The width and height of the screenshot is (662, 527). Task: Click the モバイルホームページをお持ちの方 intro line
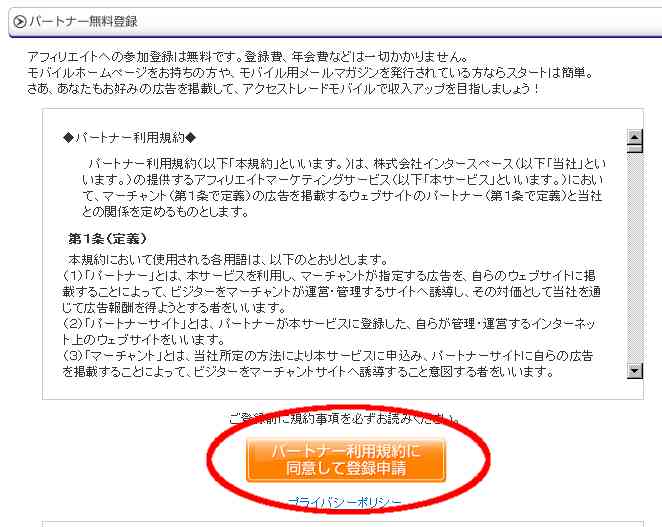[310, 73]
